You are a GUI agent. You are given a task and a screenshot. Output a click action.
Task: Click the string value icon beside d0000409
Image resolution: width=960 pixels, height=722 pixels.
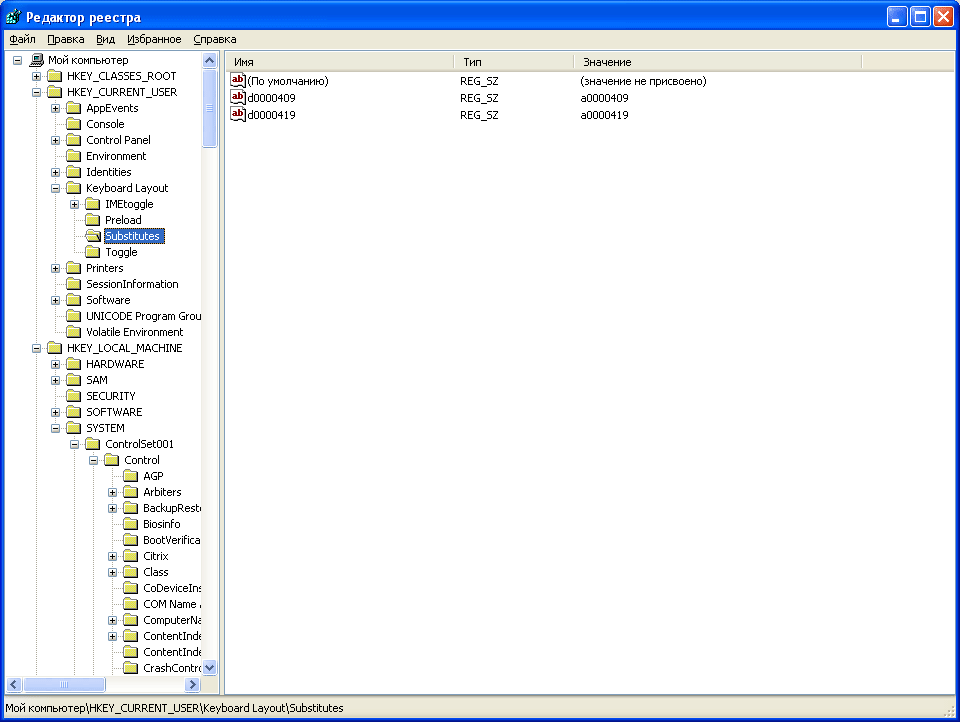point(238,98)
